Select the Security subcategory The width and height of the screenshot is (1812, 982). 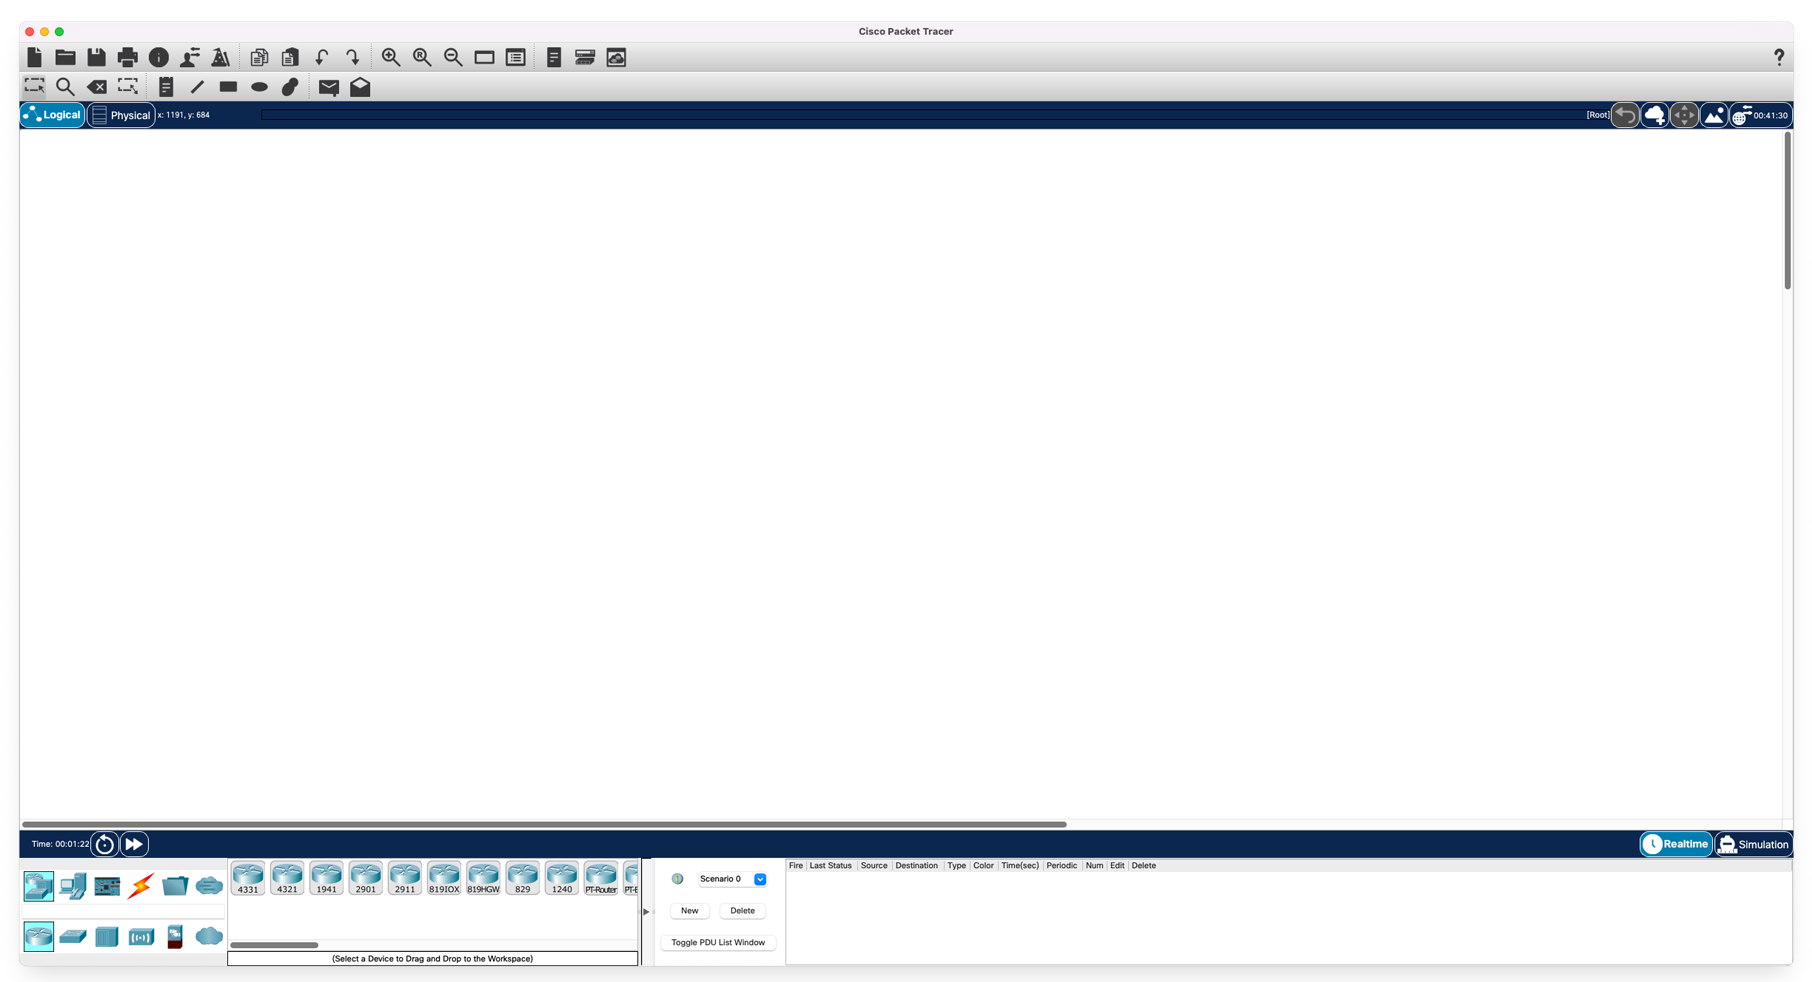pyautogui.click(x=175, y=936)
